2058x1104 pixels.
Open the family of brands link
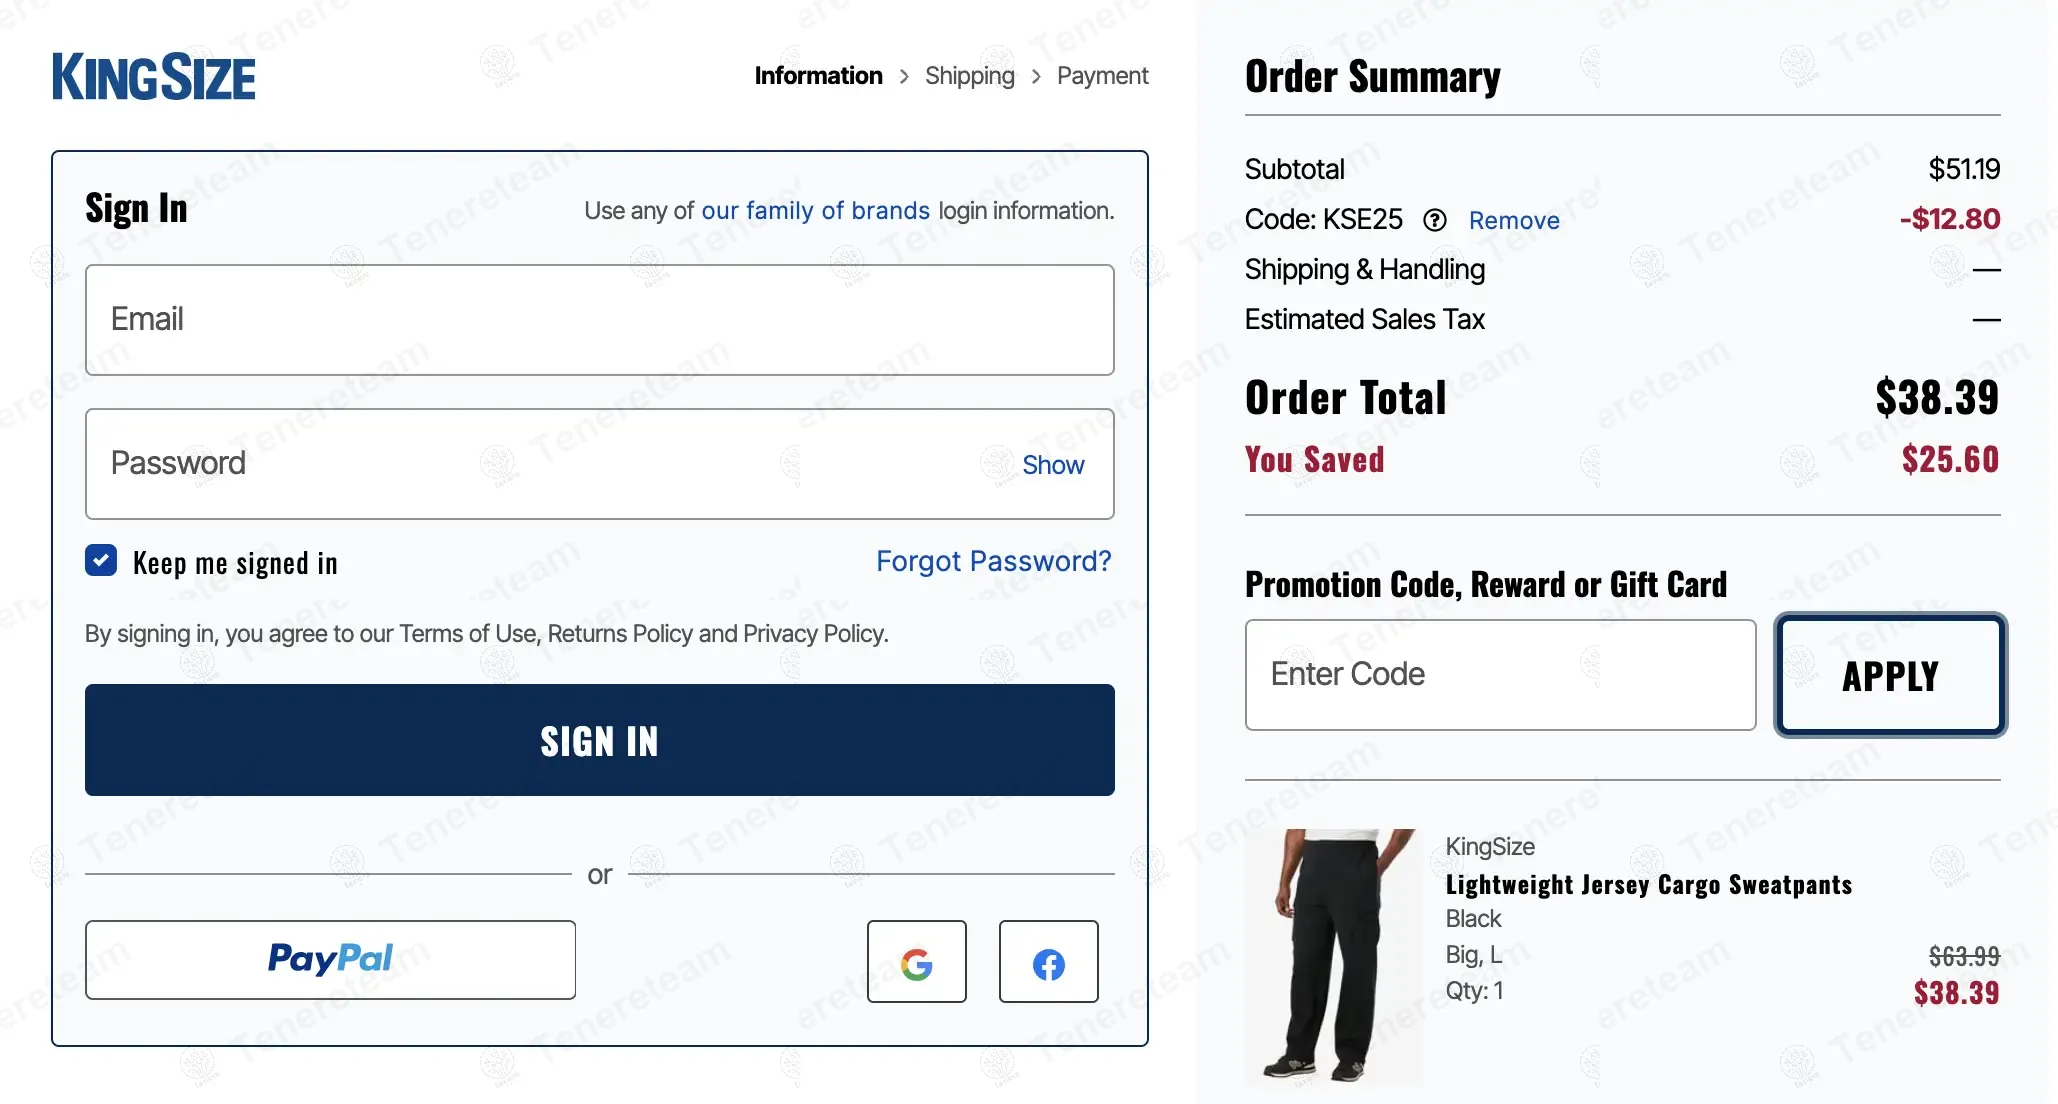tap(815, 211)
